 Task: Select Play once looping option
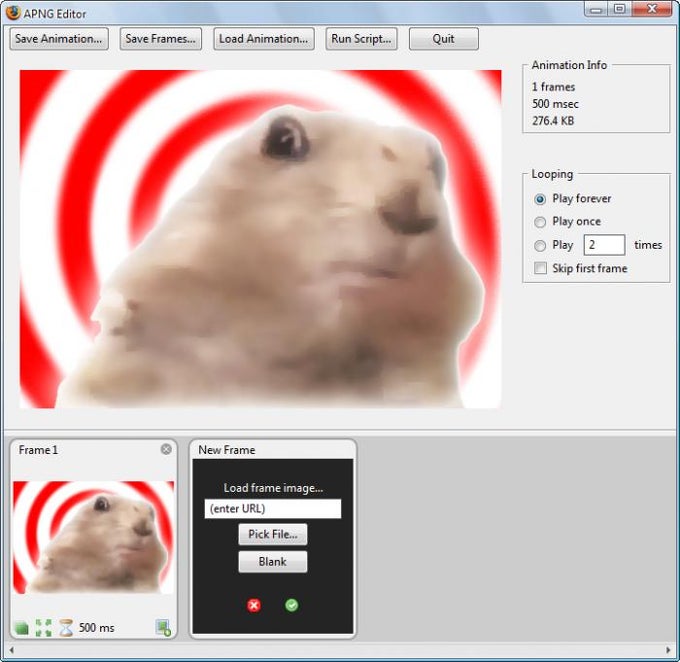[540, 222]
